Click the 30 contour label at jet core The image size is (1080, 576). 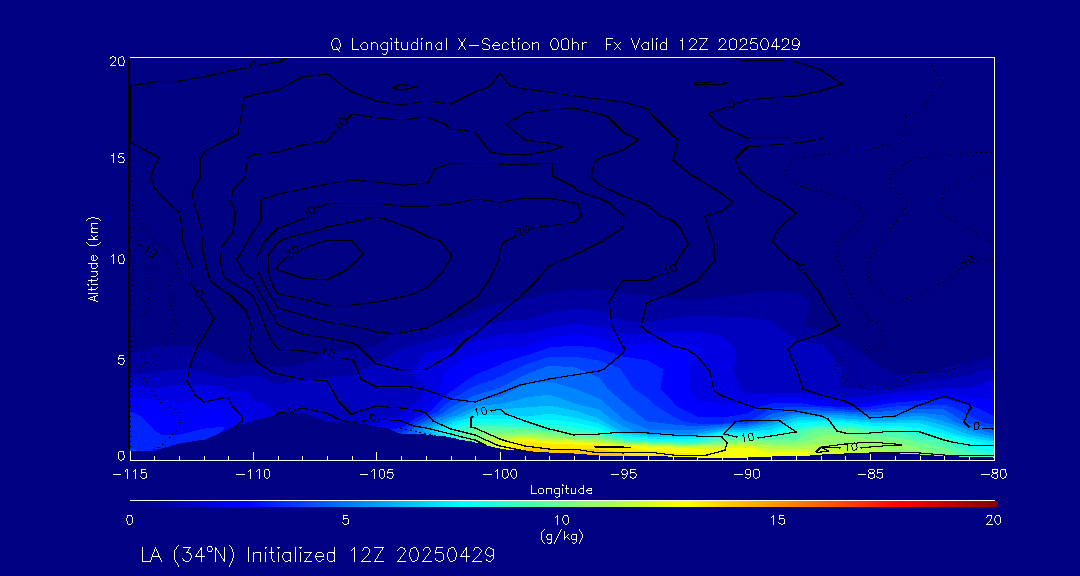[293, 251]
